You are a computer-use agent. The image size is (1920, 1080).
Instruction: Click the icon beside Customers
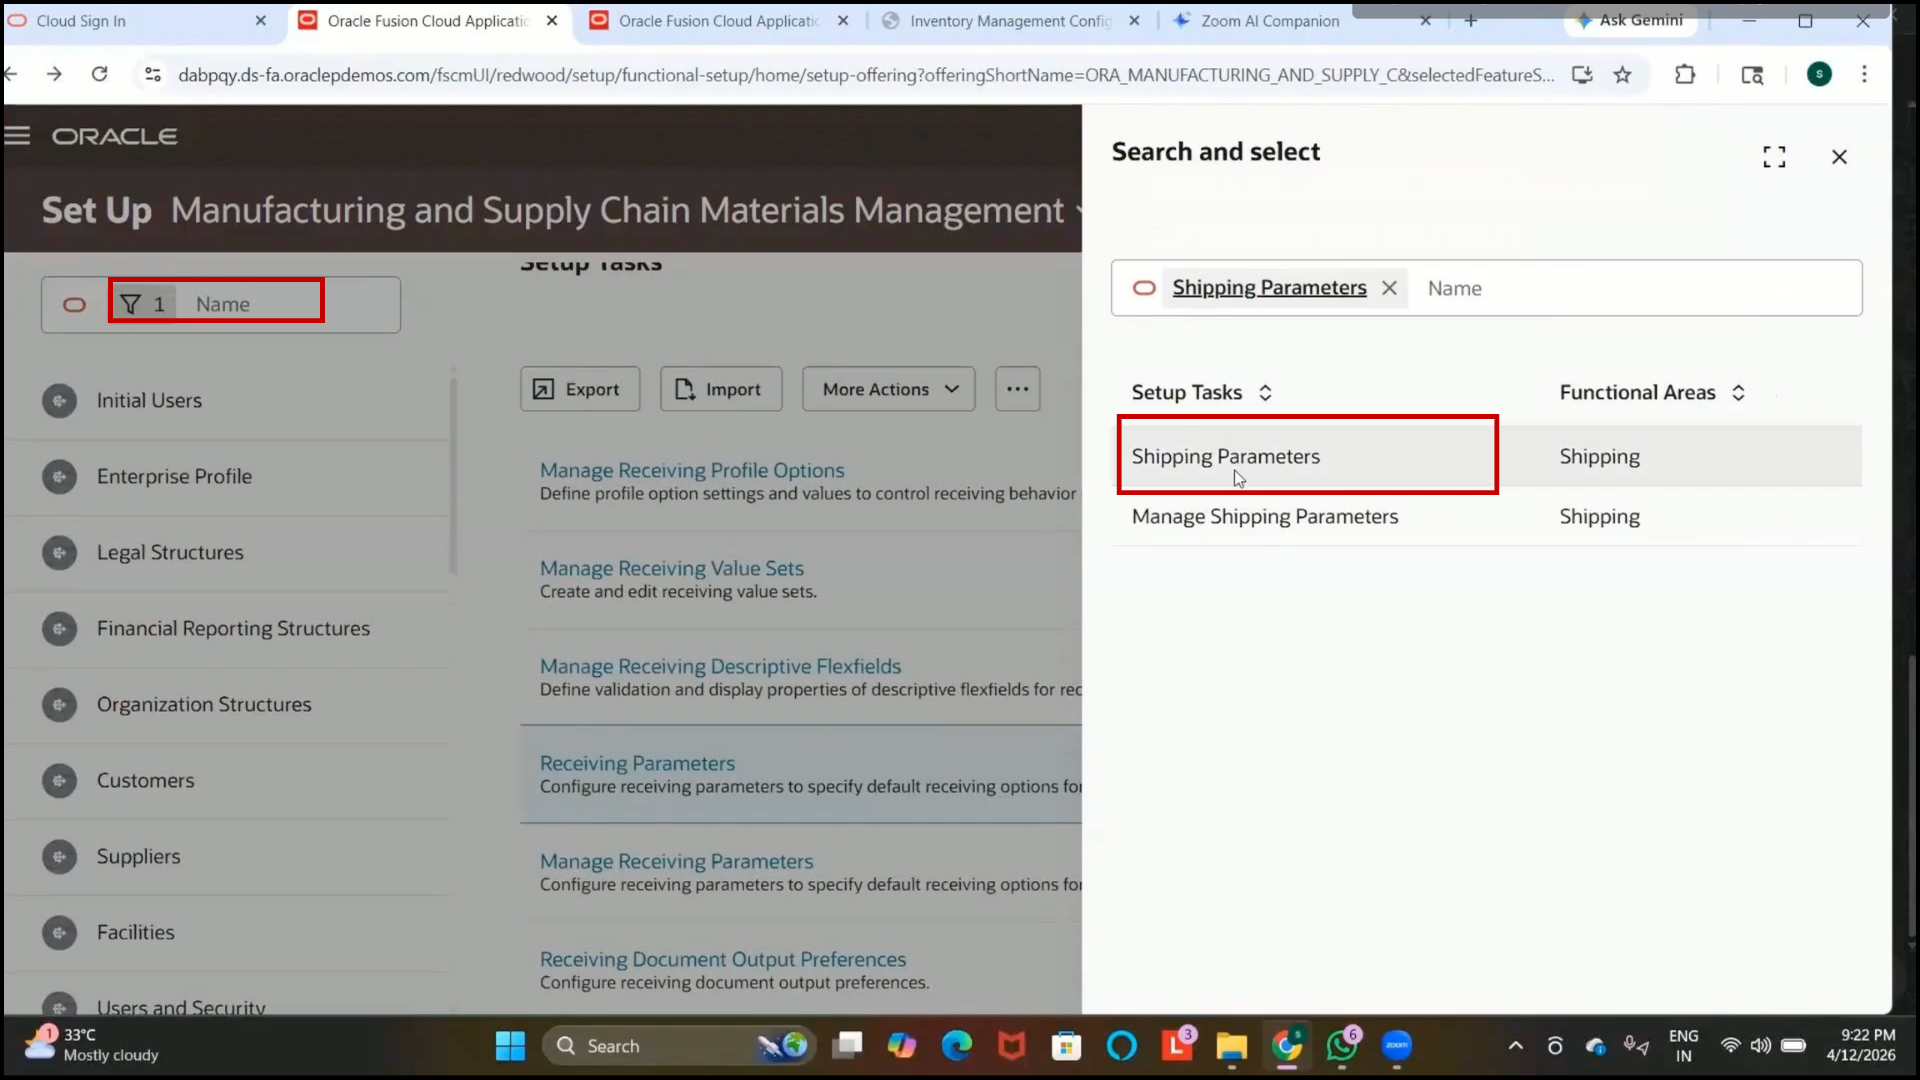click(59, 781)
